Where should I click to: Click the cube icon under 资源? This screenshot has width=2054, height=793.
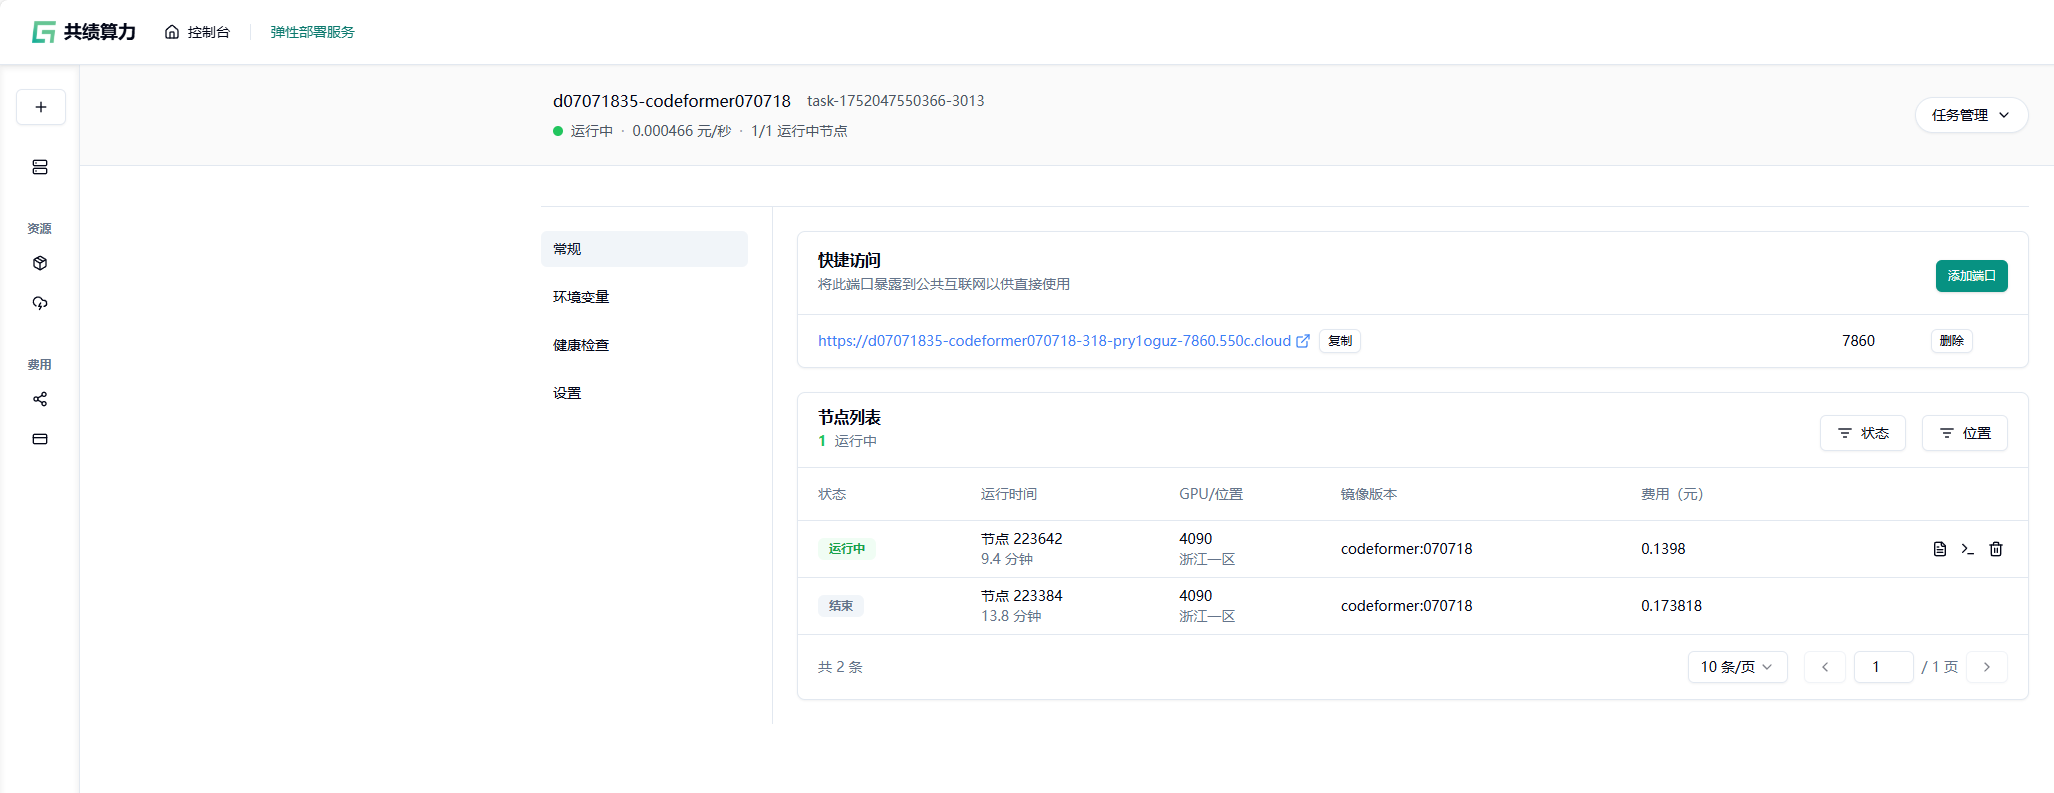(x=40, y=263)
